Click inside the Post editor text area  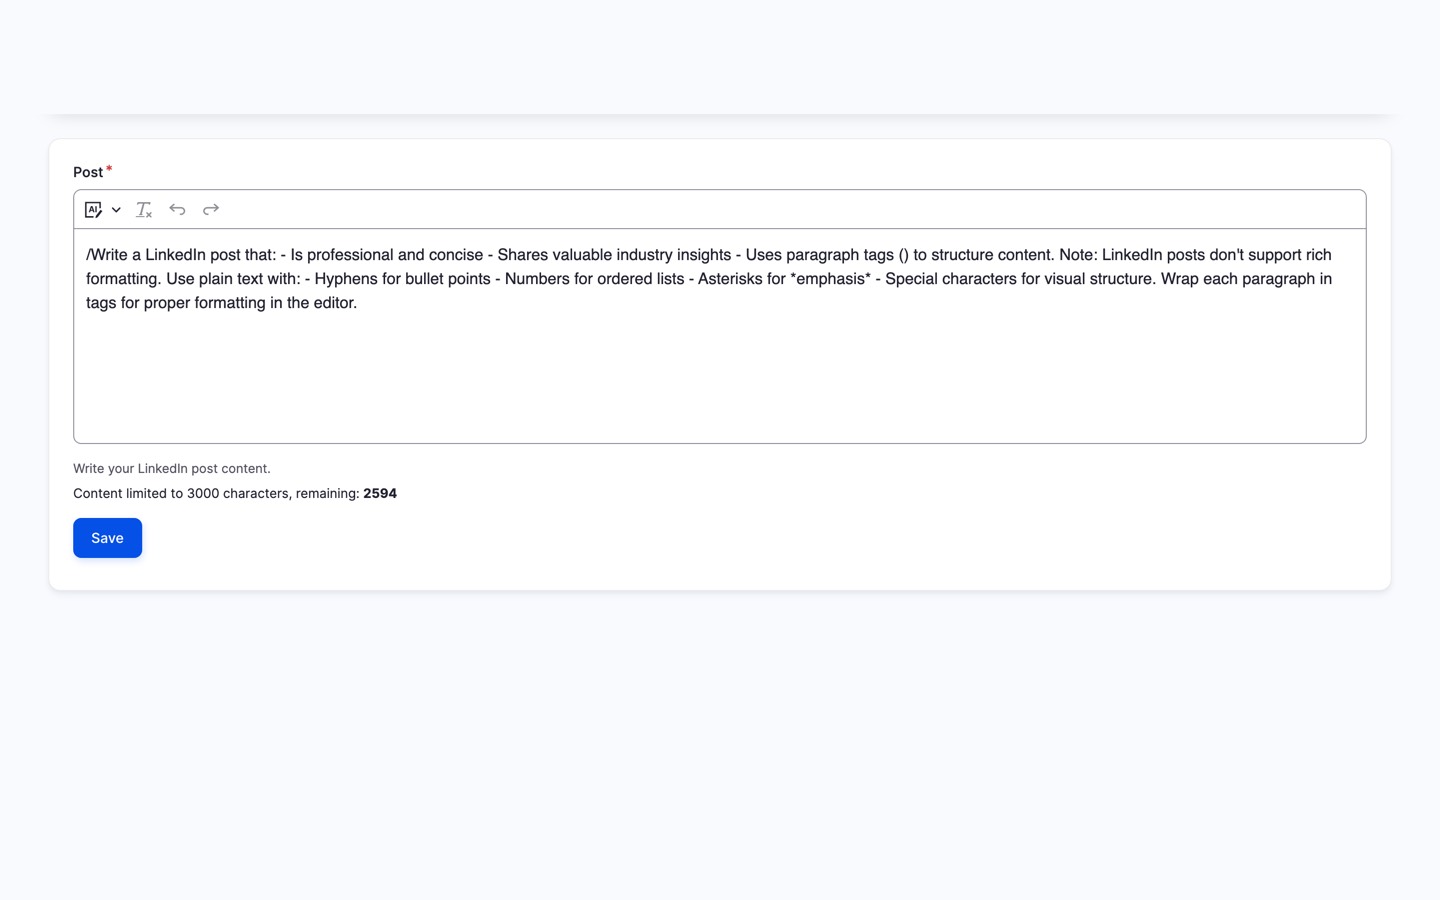(720, 336)
